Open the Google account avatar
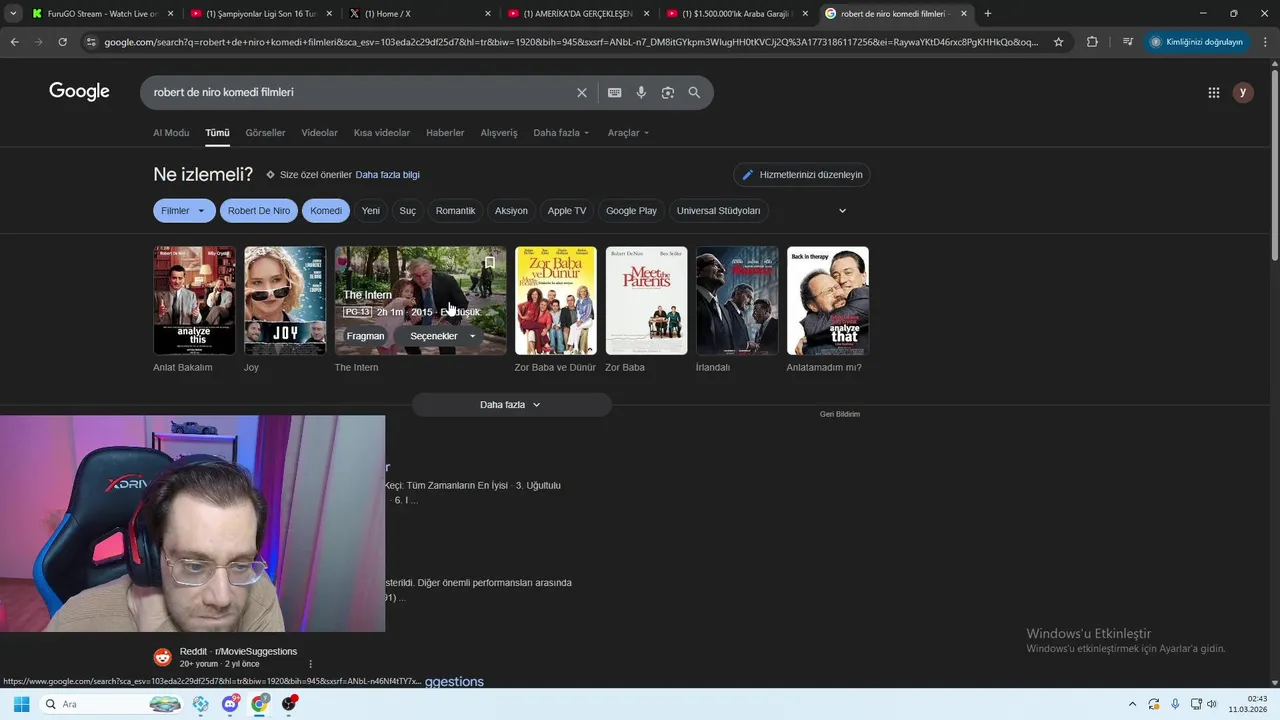 coord(1243,93)
